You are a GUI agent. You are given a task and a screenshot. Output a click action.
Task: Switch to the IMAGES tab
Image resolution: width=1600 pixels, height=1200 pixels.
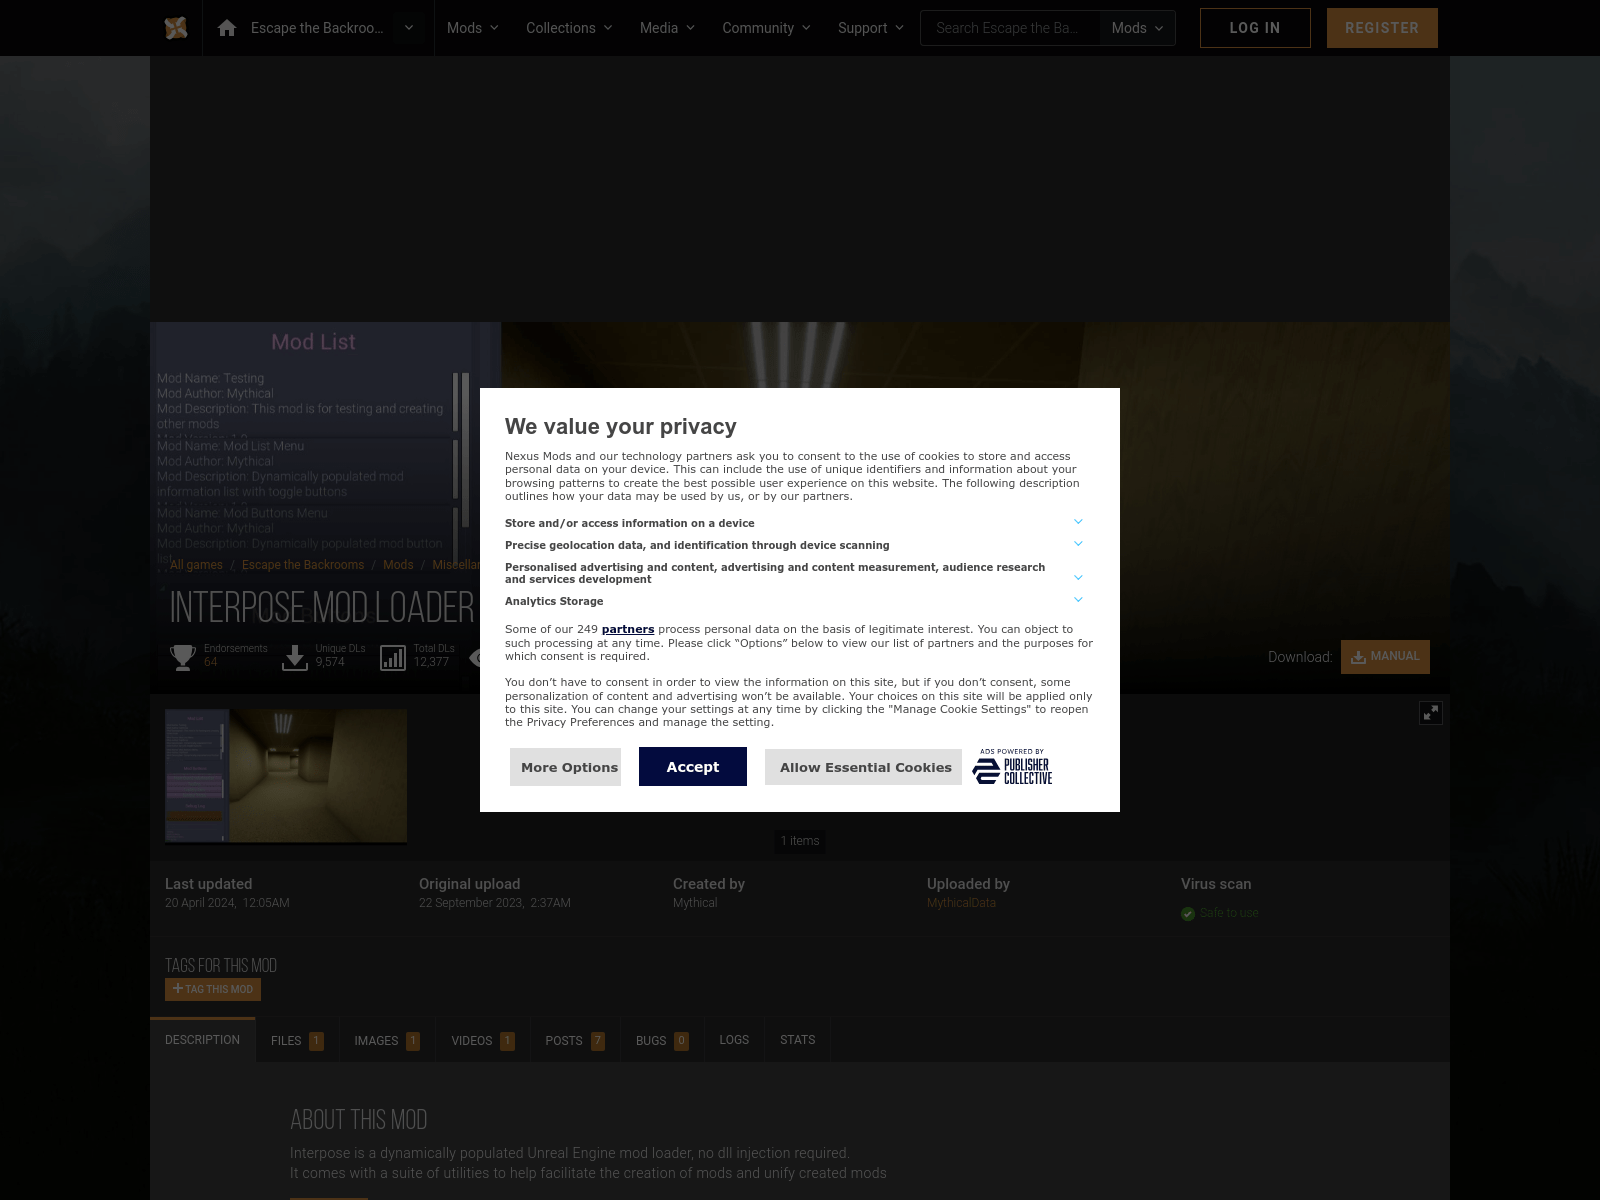tap(387, 1041)
